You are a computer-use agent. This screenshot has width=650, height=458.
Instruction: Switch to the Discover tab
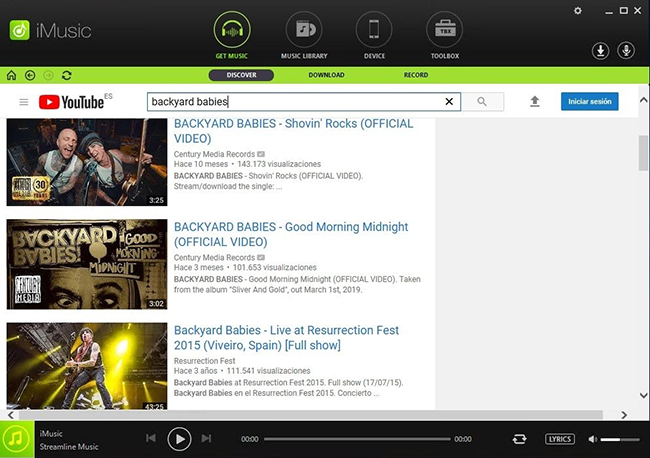(241, 75)
